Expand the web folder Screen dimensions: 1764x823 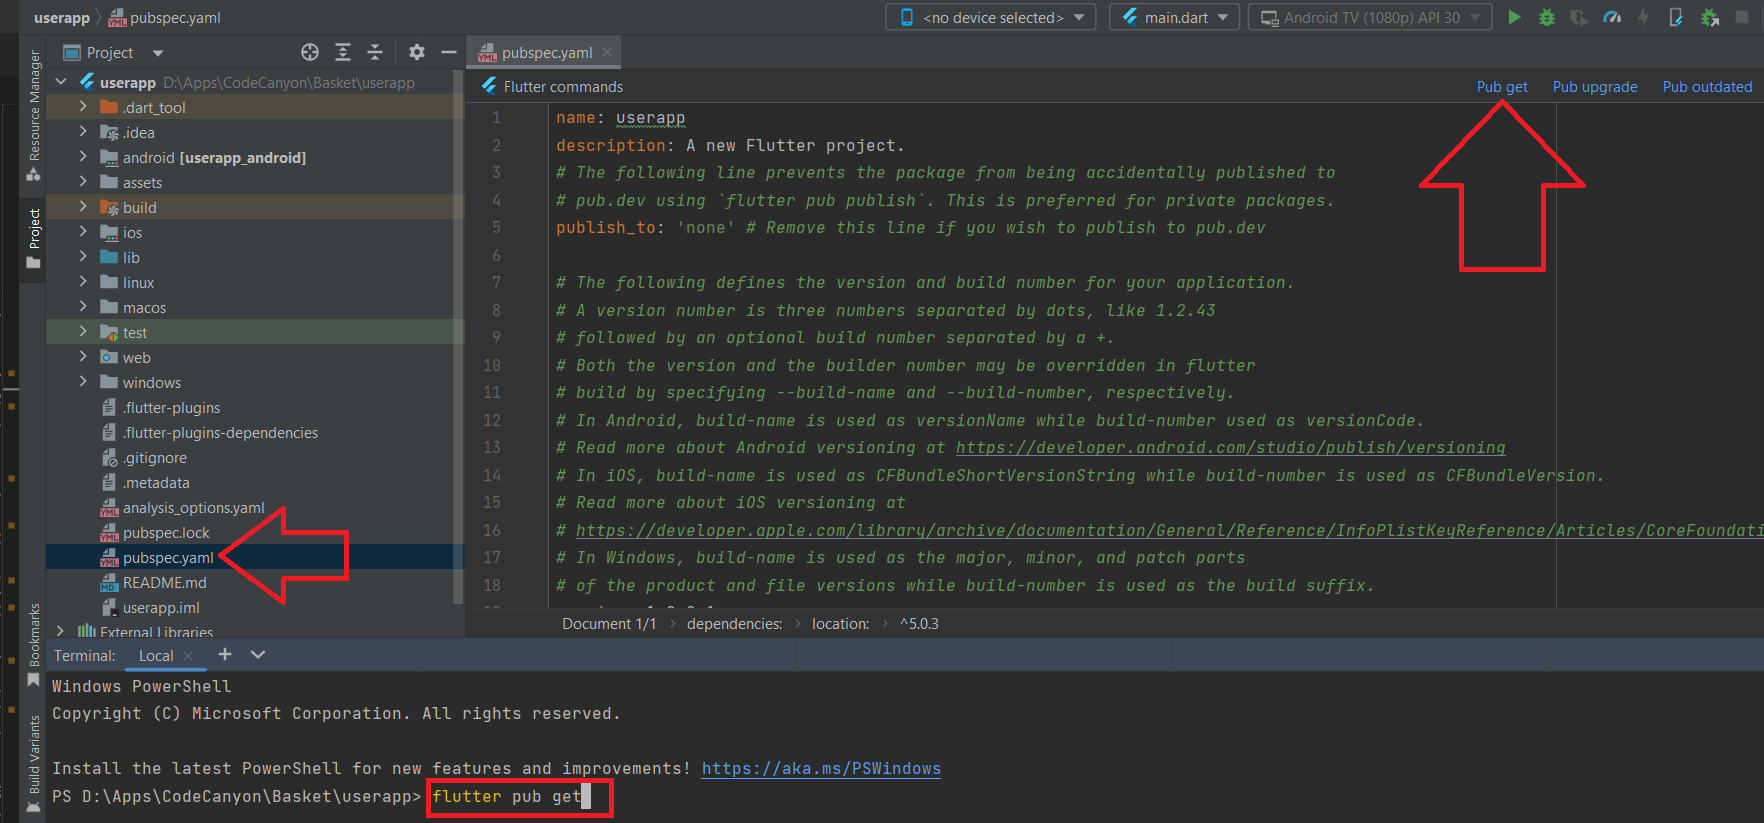point(83,357)
